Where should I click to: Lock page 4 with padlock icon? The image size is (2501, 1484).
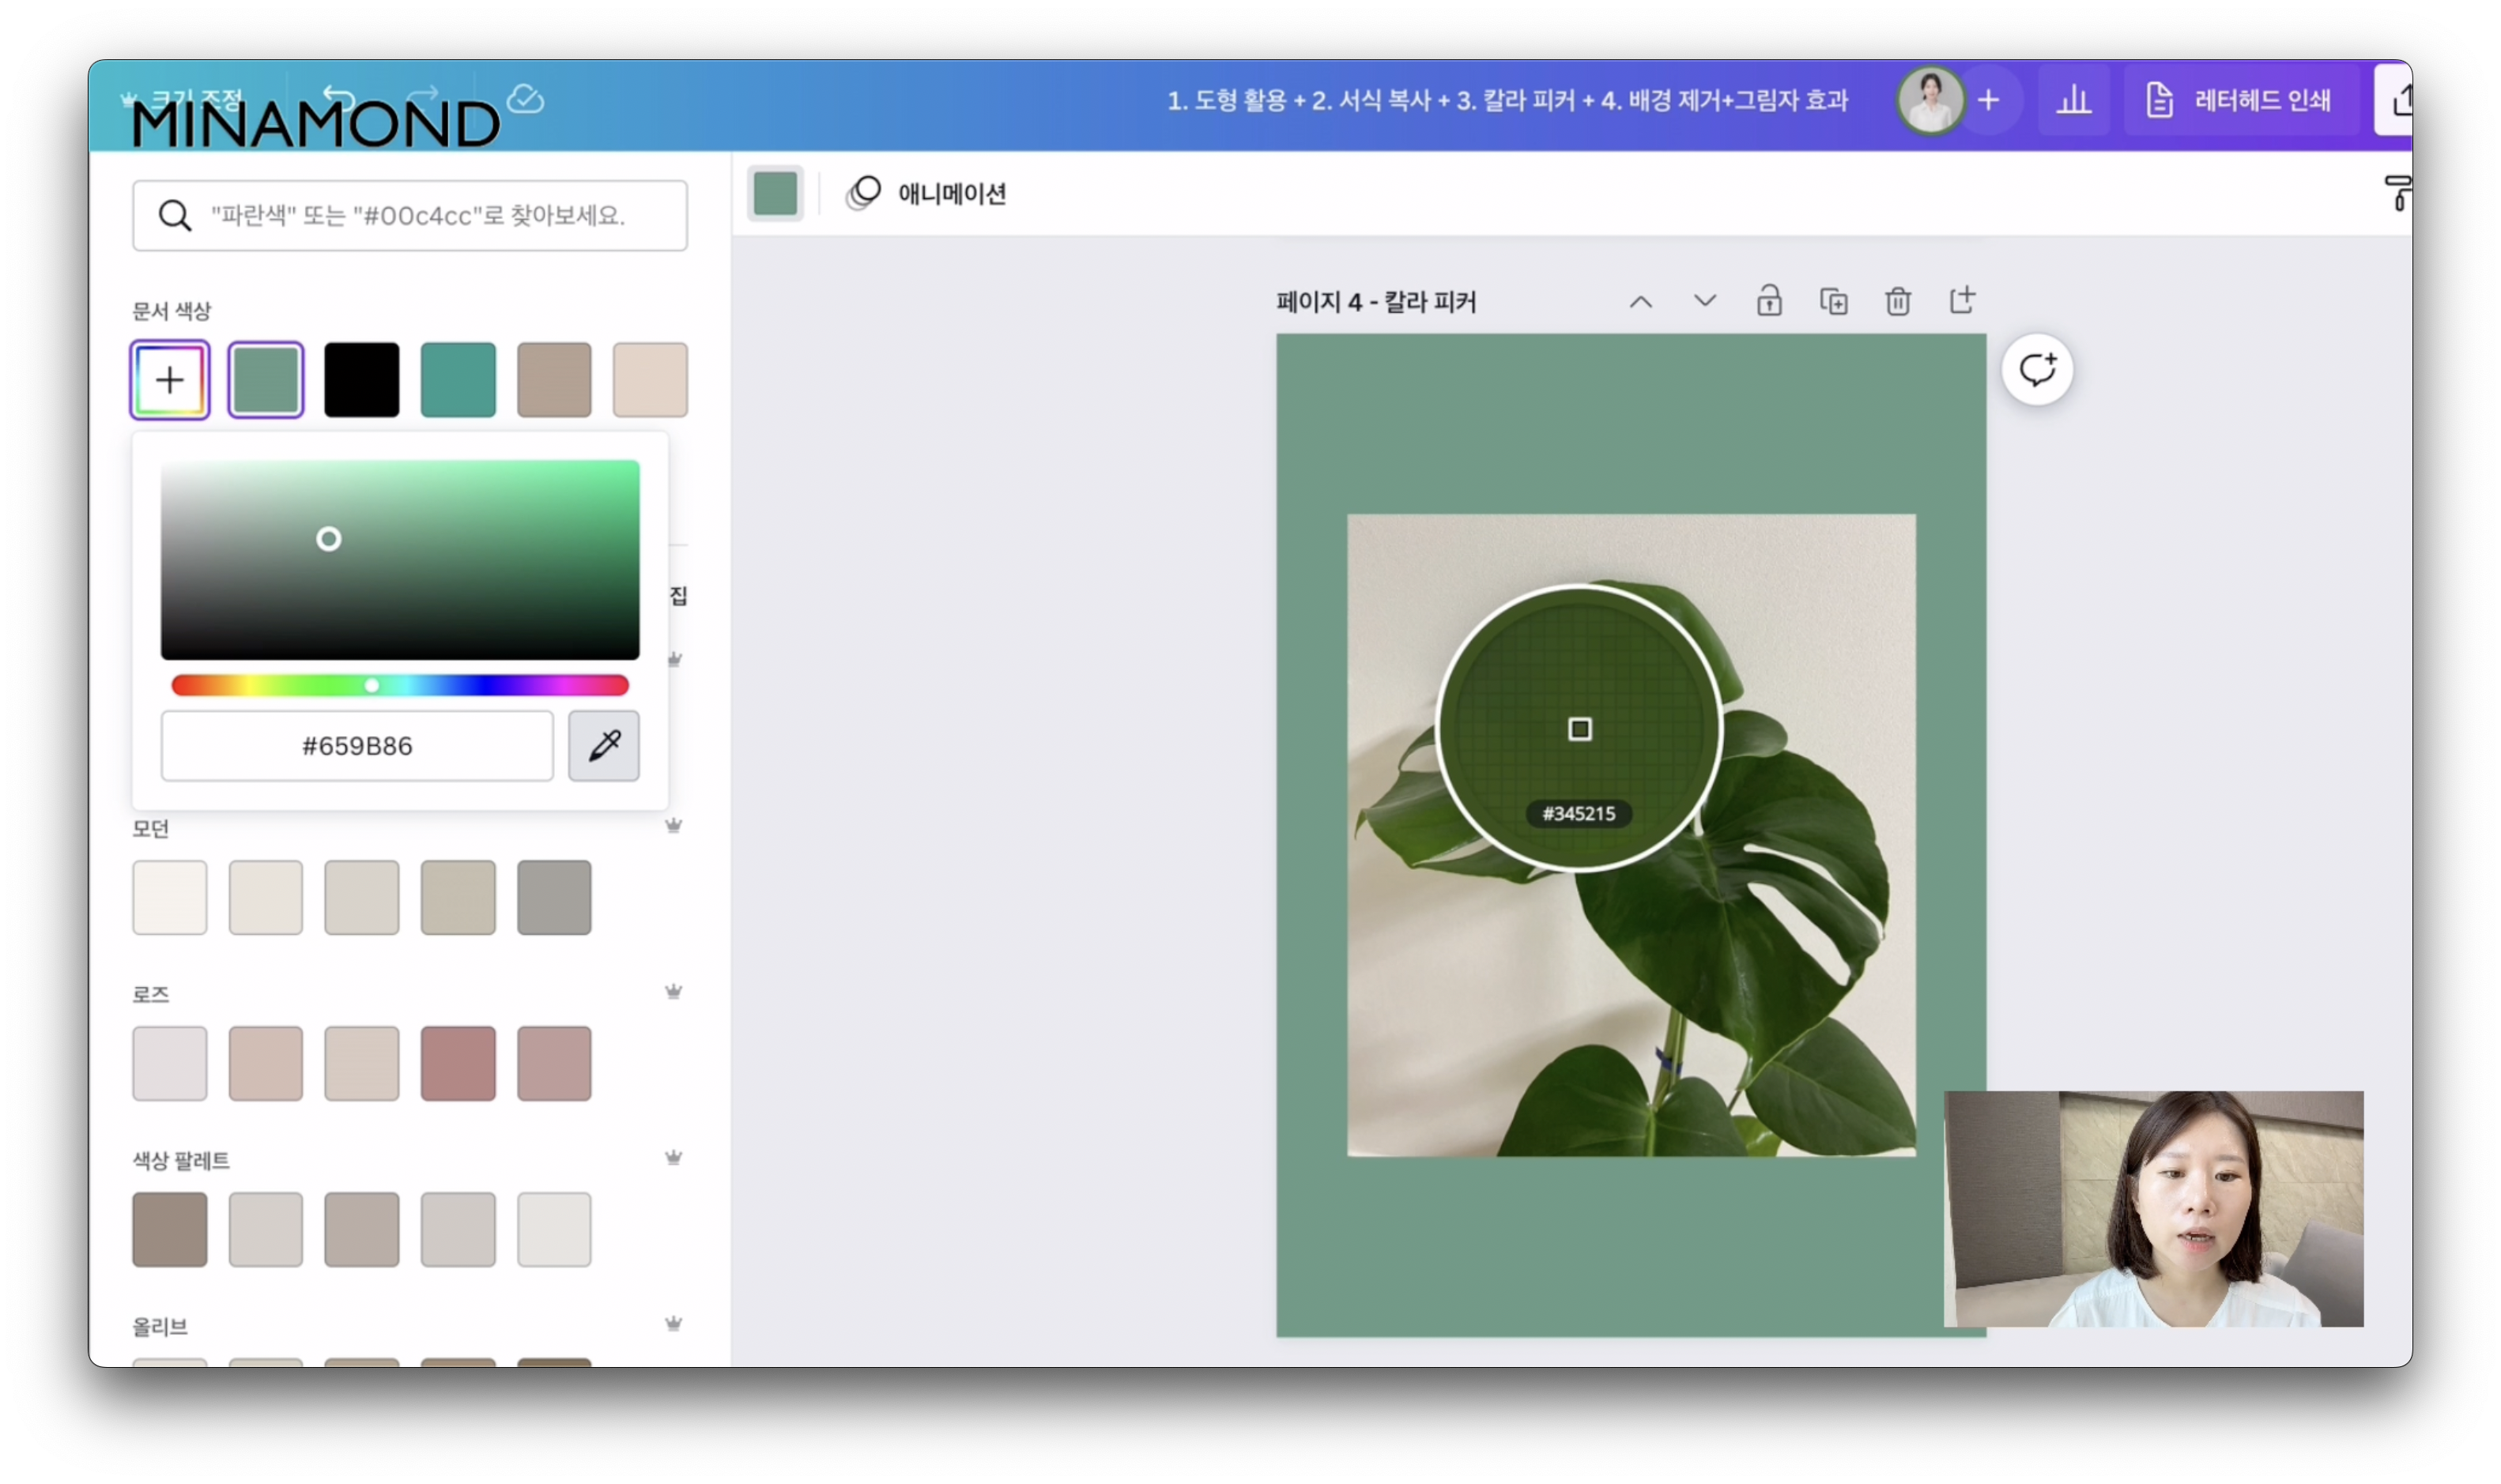pyautogui.click(x=1768, y=301)
